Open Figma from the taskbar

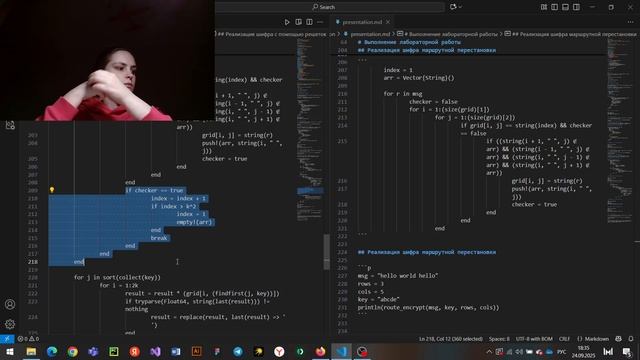pos(217,351)
